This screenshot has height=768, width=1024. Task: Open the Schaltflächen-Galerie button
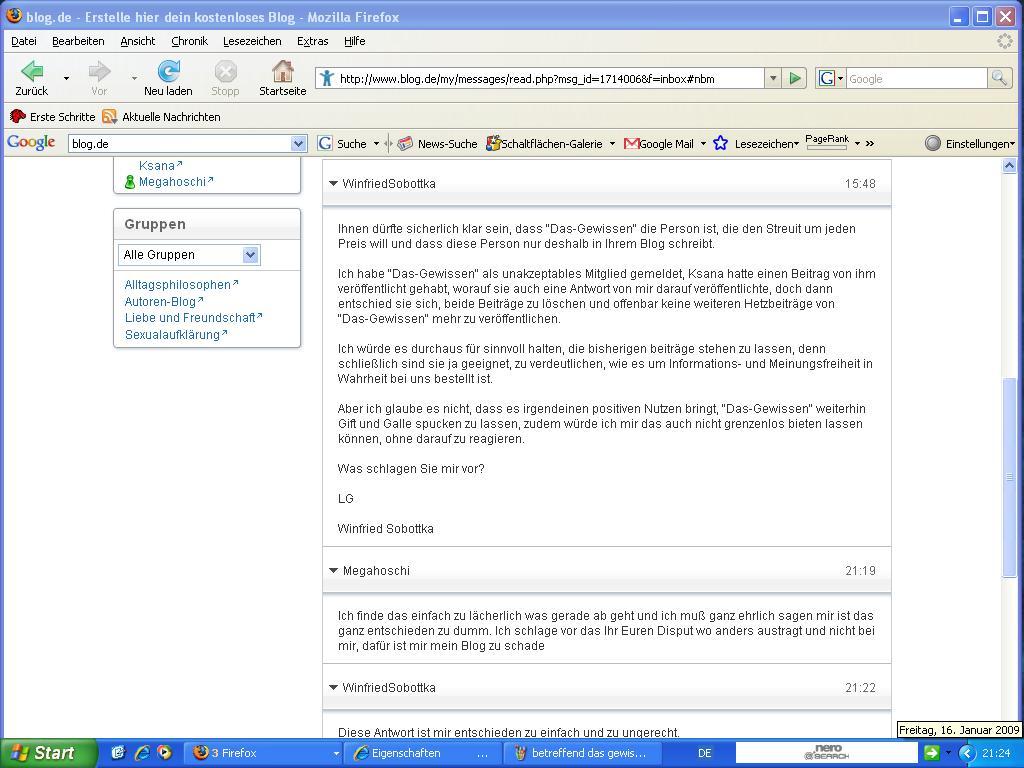click(545, 144)
